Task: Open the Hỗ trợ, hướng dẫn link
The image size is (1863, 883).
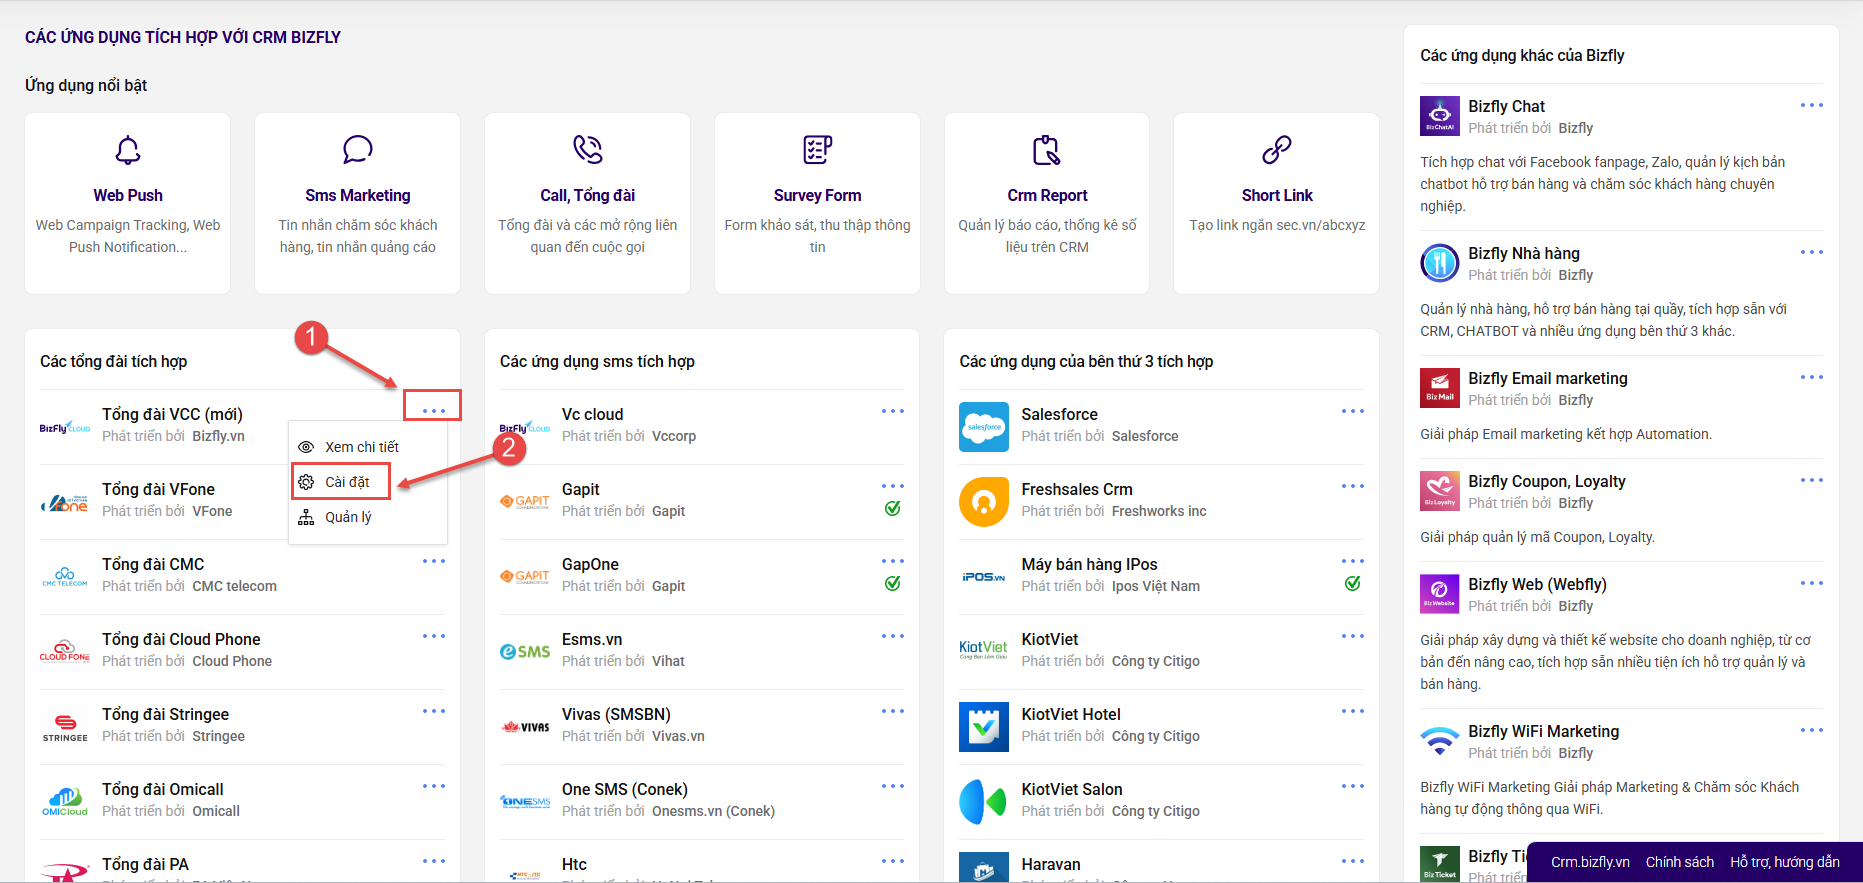Action: click(x=1785, y=862)
